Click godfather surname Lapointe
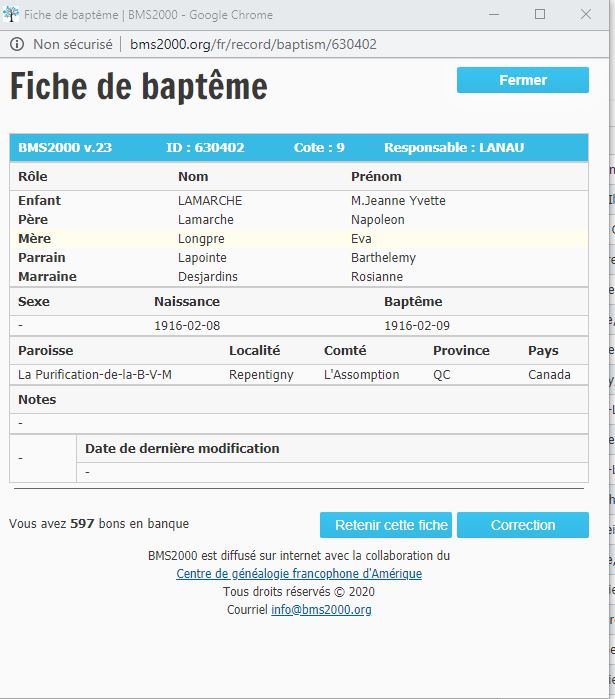Image resolution: width=615 pixels, height=699 pixels. (x=202, y=258)
